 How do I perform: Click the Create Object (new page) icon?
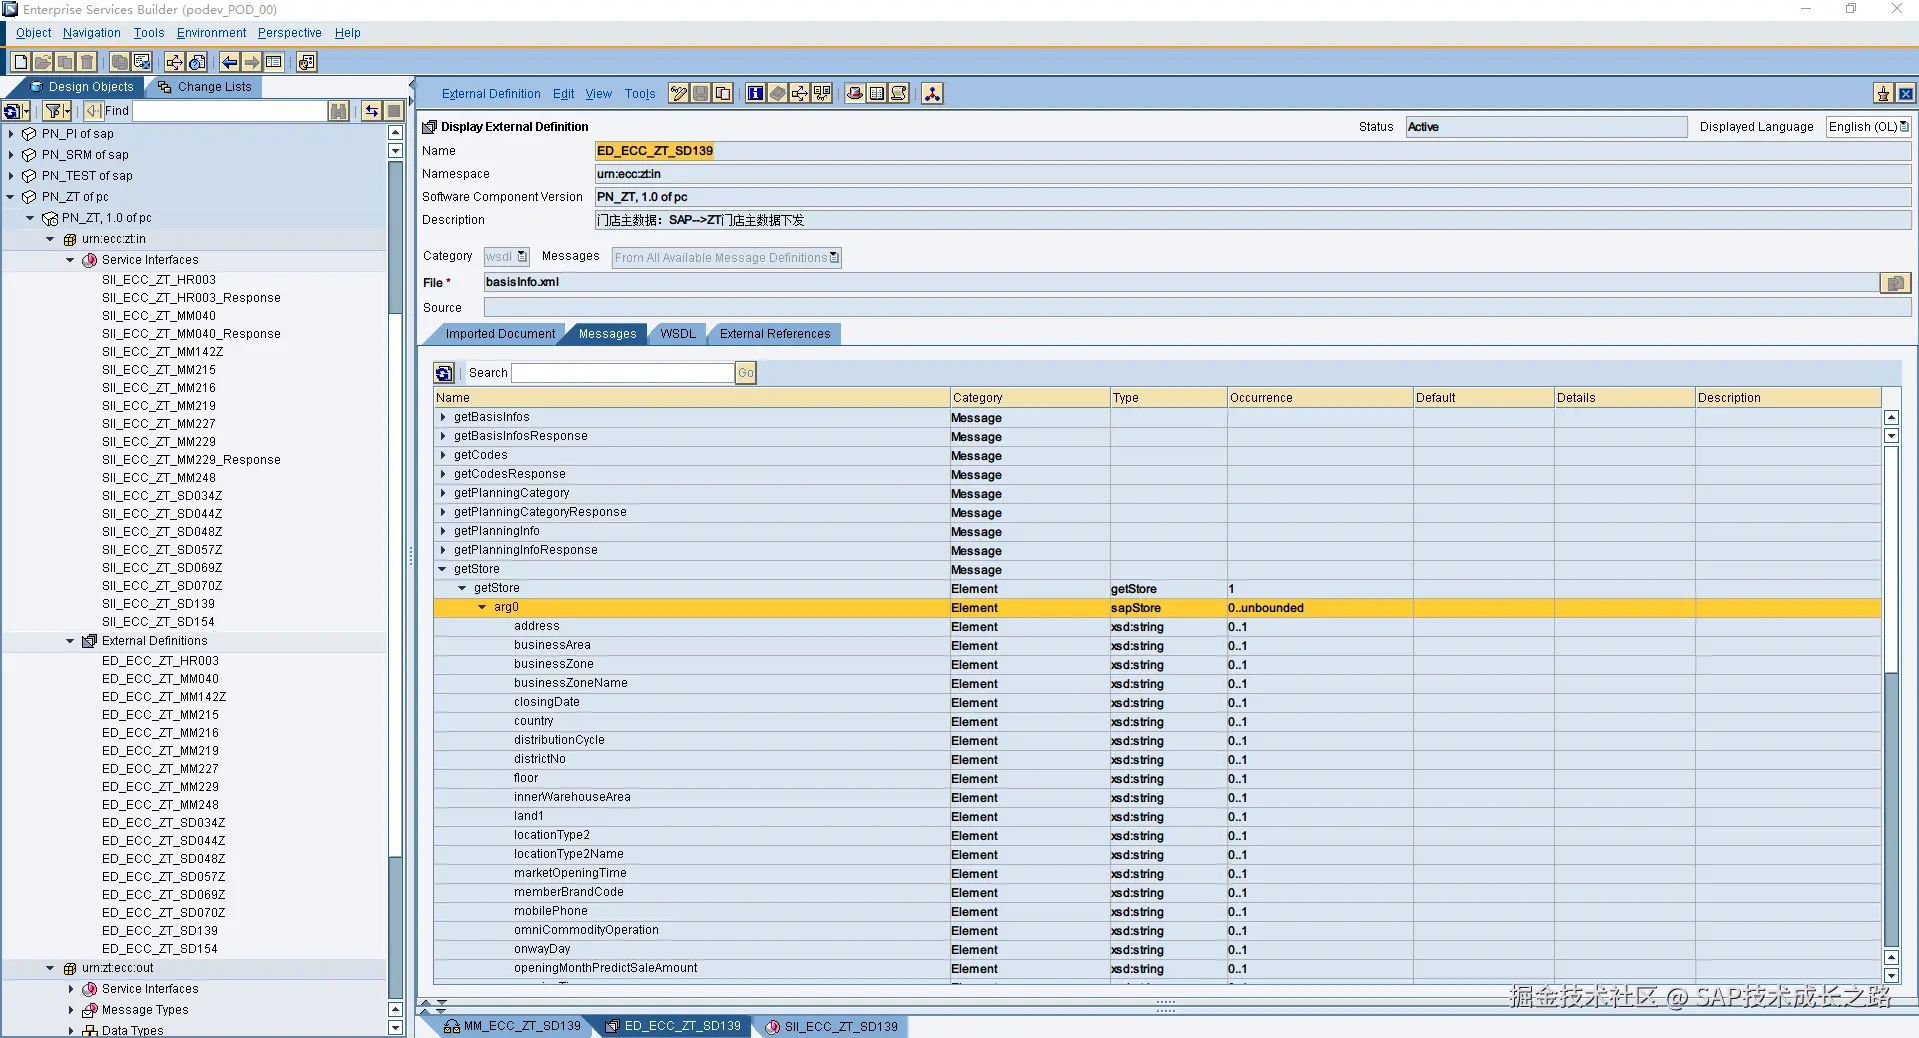point(20,62)
